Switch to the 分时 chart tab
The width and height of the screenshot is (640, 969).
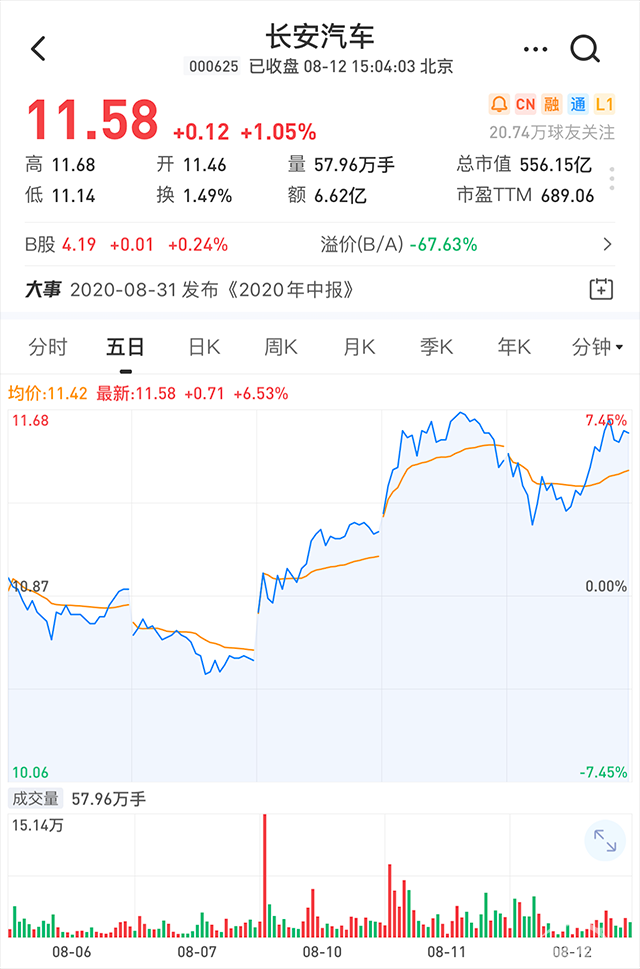pos(49,347)
